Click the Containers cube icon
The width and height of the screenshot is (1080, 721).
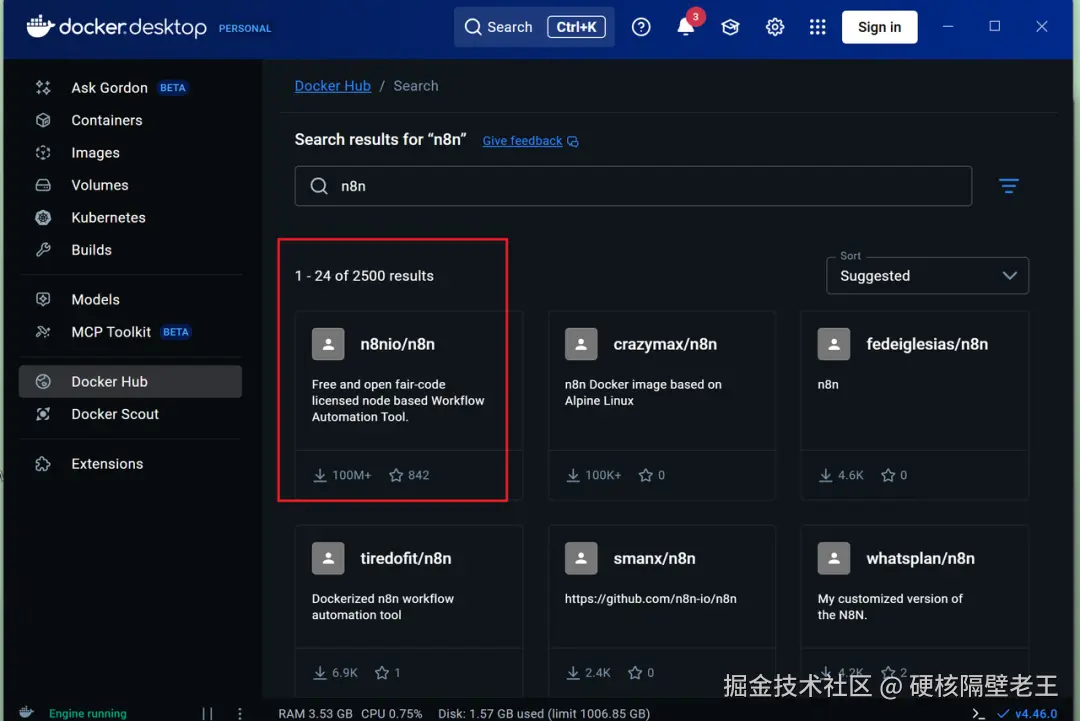[x=43, y=120]
